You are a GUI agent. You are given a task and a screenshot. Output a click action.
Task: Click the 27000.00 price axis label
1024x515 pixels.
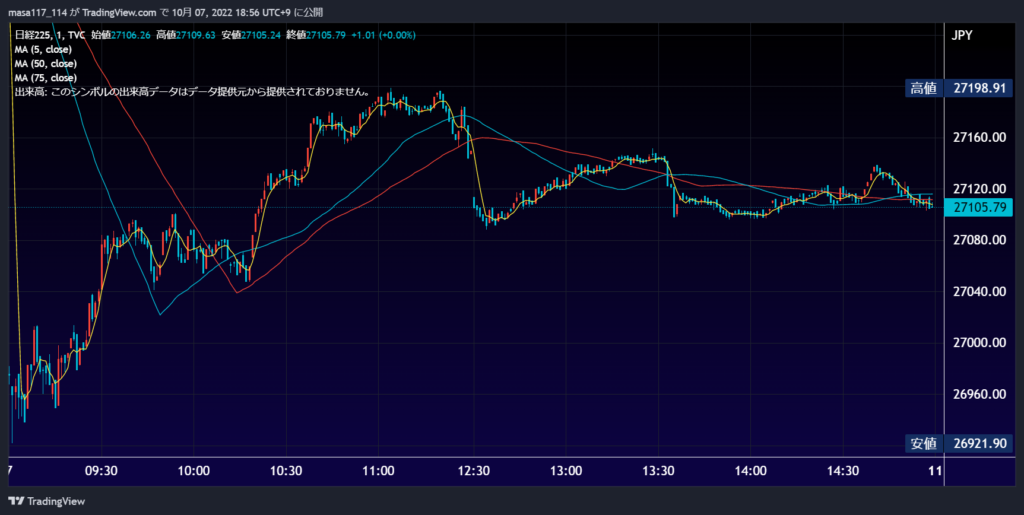click(x=979, y=343)
